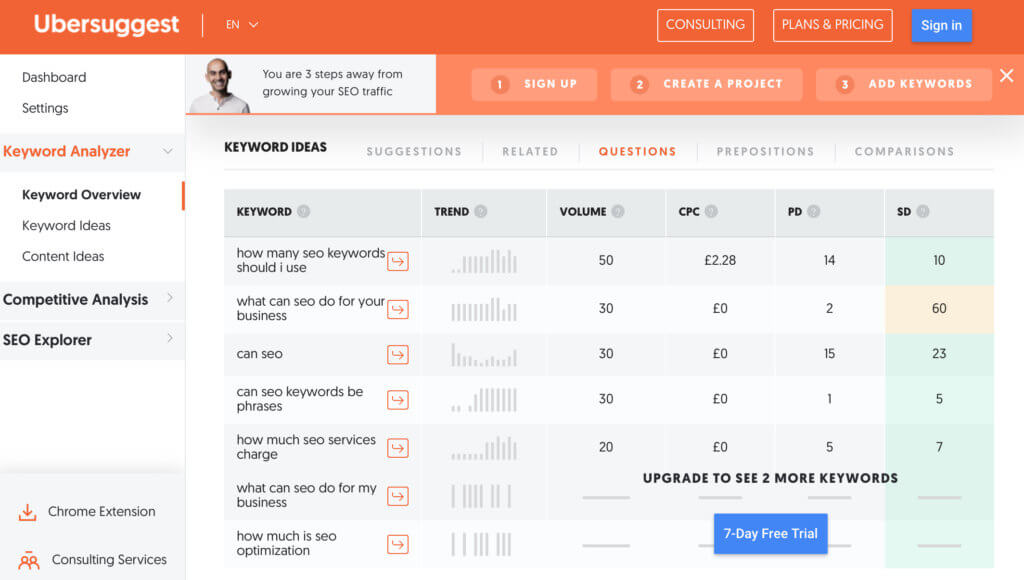Image resolution: width=1024 pixels, height=580 pixels.
Task: Click step 3 Add Keywords button
Action: click(904, 84)
